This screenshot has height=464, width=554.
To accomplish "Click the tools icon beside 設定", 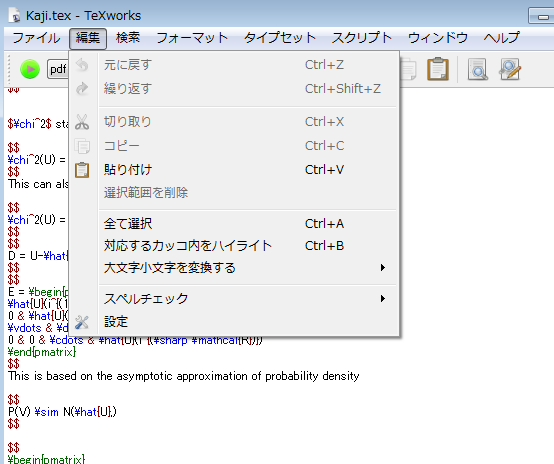I will [x=82, y=322].
